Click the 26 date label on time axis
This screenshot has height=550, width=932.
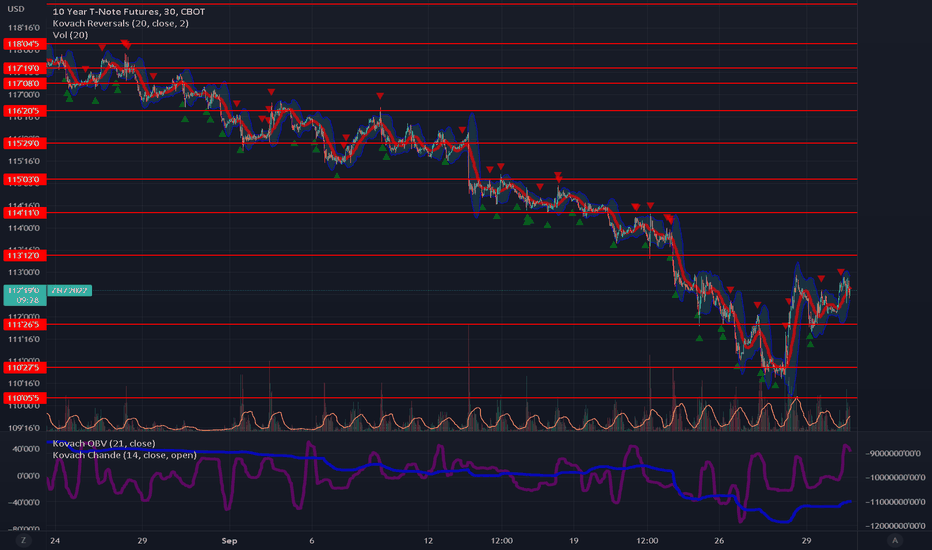(x=719, y=540)
